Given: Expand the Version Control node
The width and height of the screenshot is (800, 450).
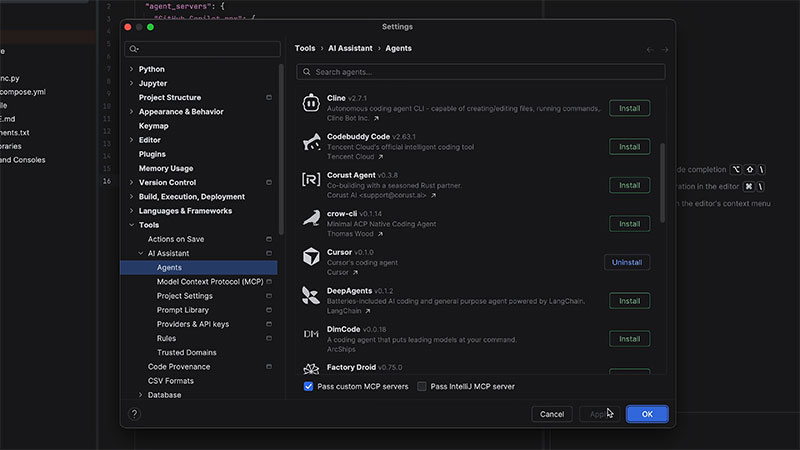Looking at the screenshot, I should click(132, 182).
